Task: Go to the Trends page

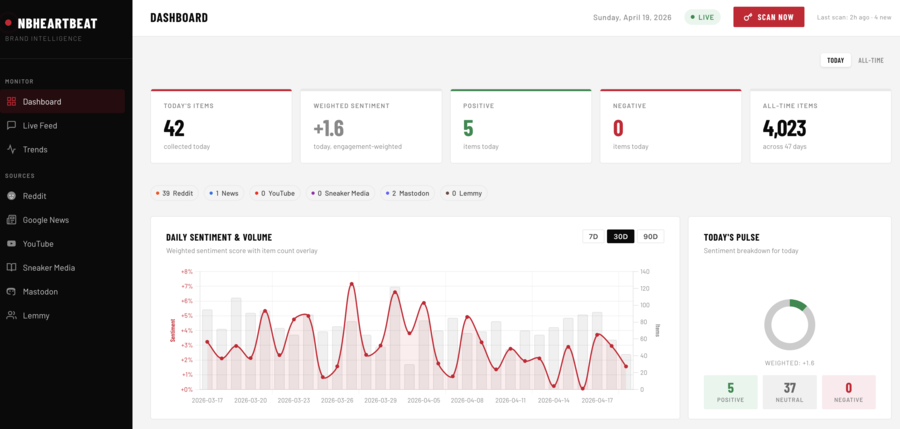Action: click(63, 149)
